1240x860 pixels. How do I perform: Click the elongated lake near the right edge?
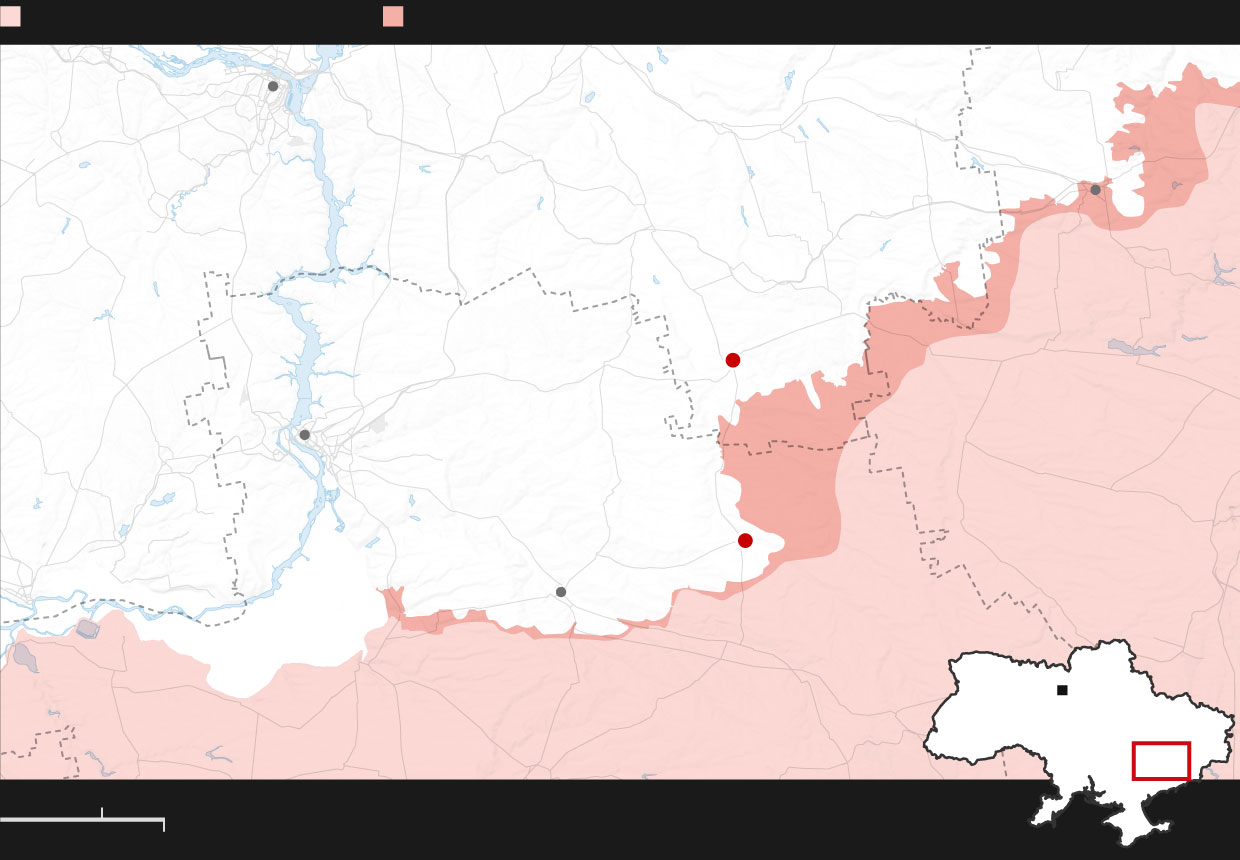(1137, 347)
